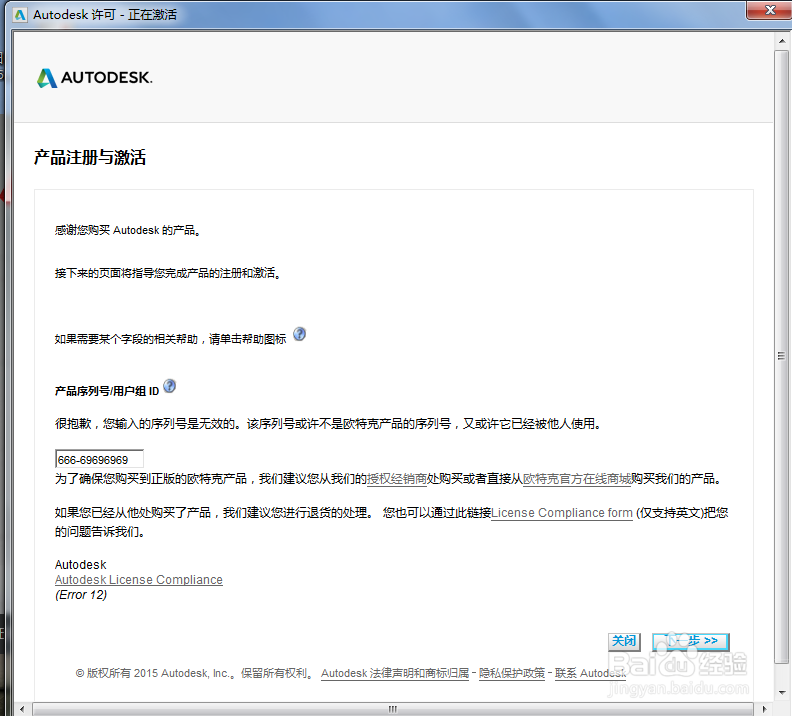
Task: Click the help icon next to 产品序列号/用户组 ID
Action: point(170,386)
